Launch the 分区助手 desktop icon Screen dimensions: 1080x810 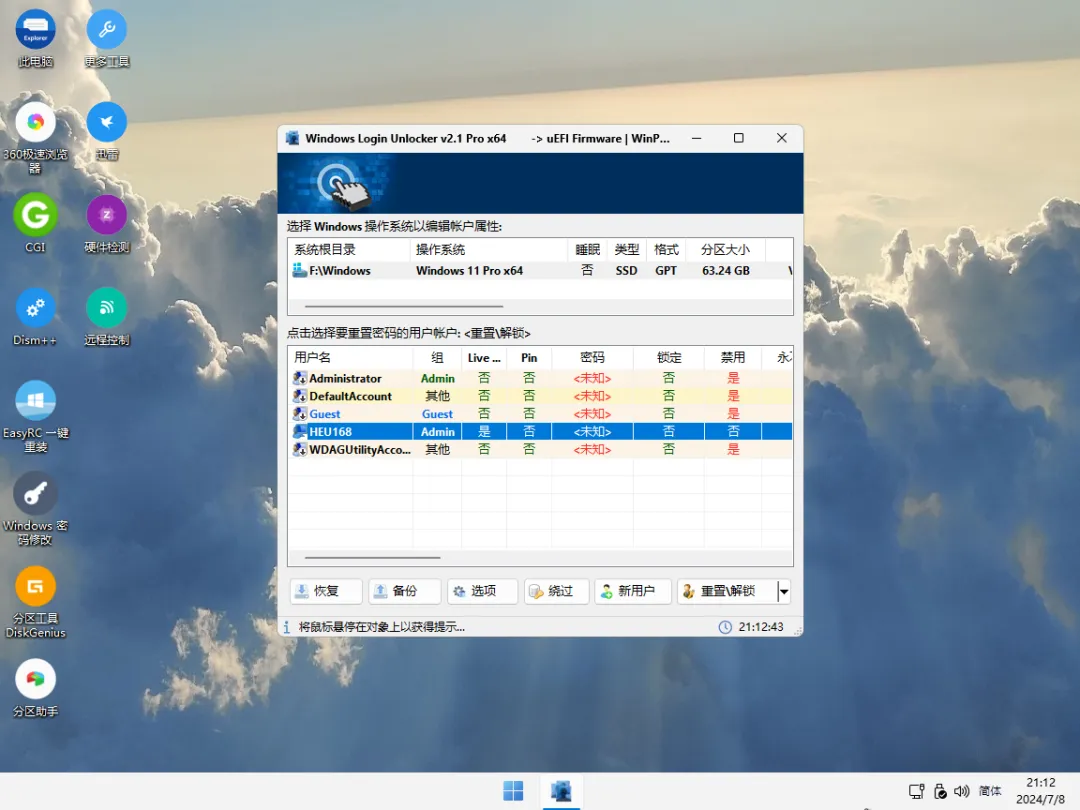[35, 688]
